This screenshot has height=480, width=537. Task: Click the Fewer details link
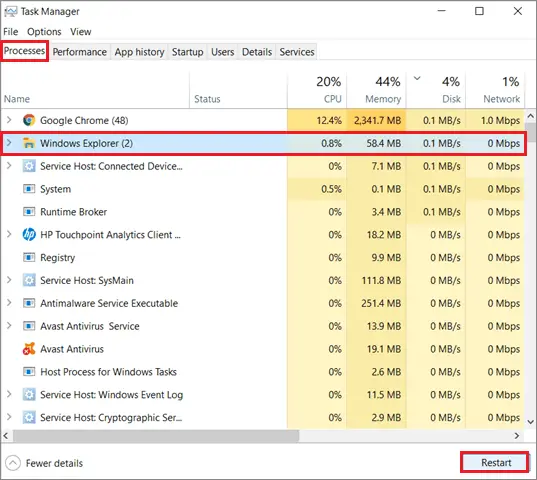point(54,463)
